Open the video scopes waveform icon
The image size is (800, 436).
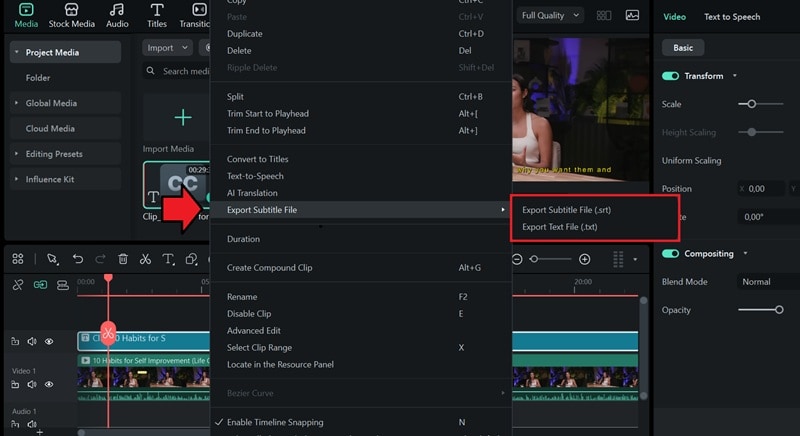pyautogui.click(x=632, y=15)
